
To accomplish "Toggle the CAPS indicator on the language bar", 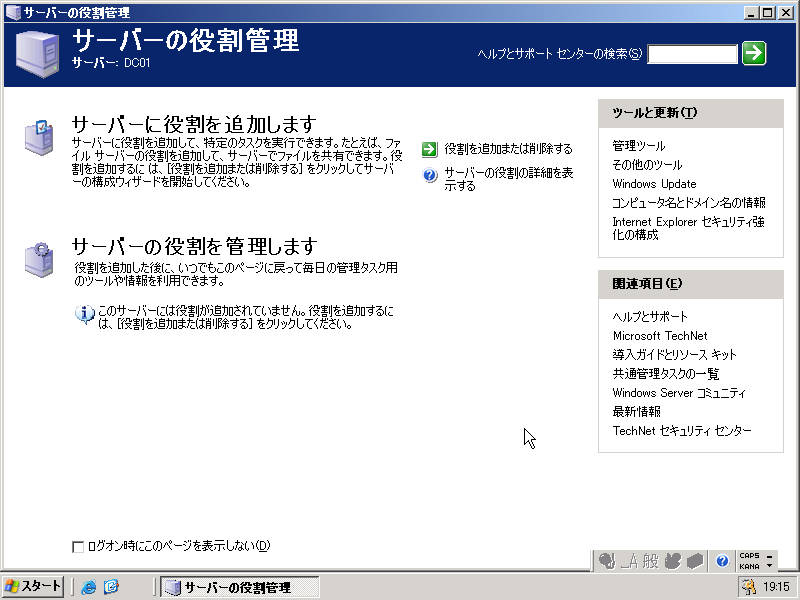I will point(749,556).
